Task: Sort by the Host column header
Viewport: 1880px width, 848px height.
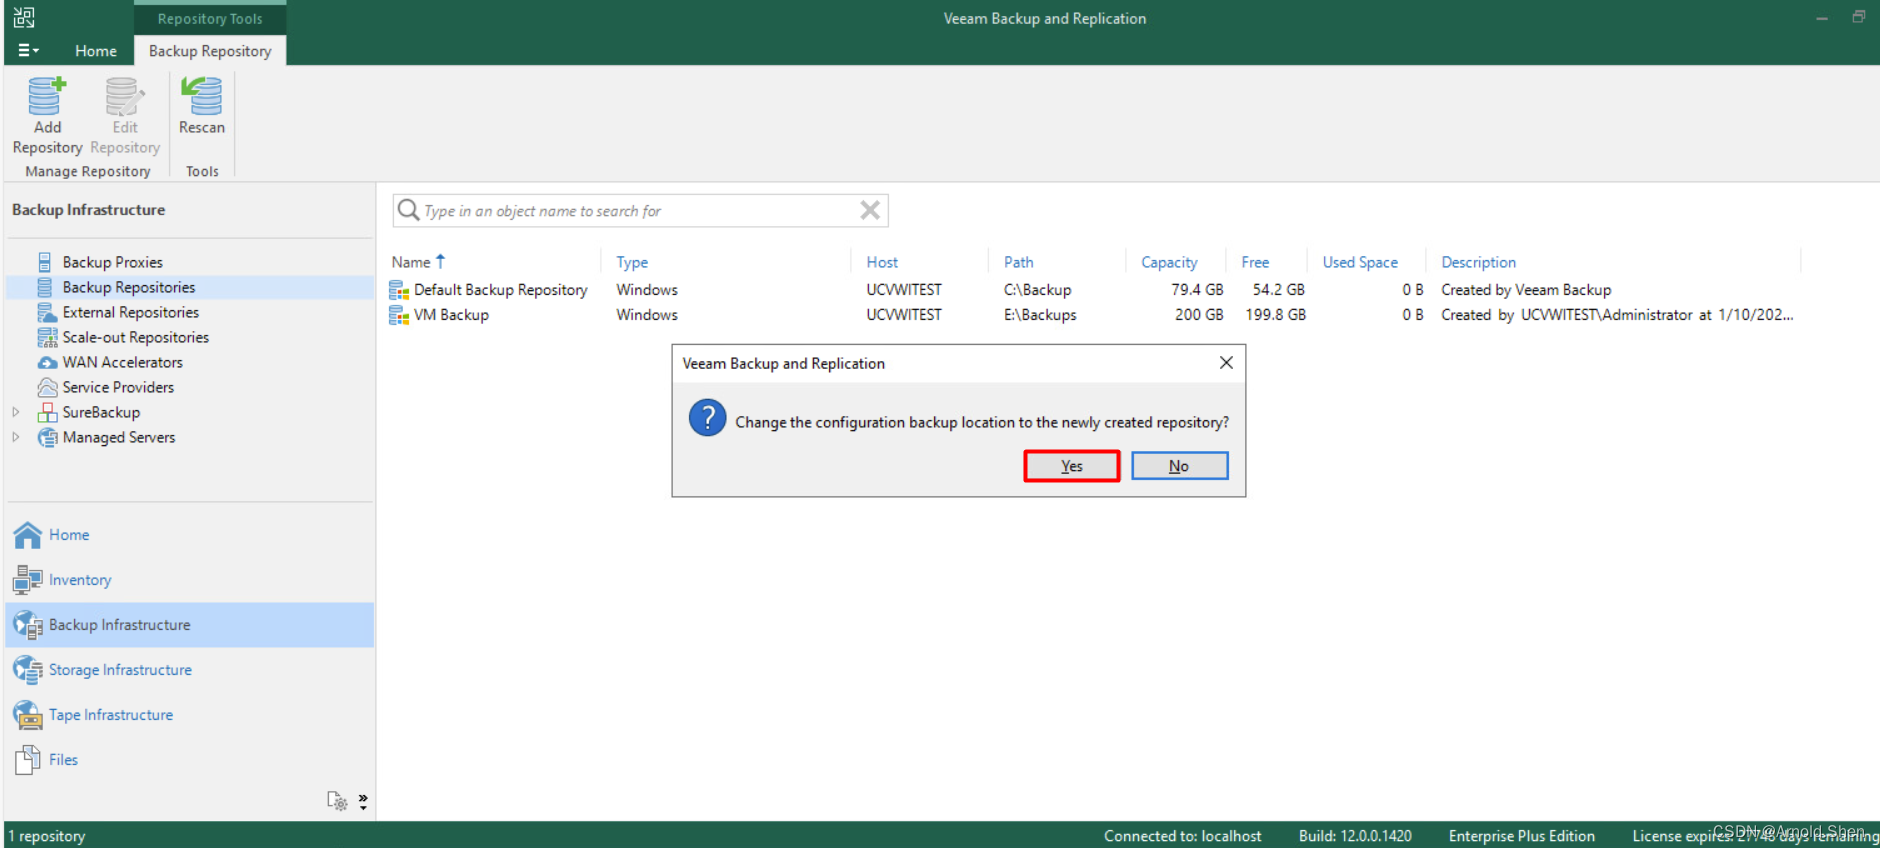Action: 882,262
